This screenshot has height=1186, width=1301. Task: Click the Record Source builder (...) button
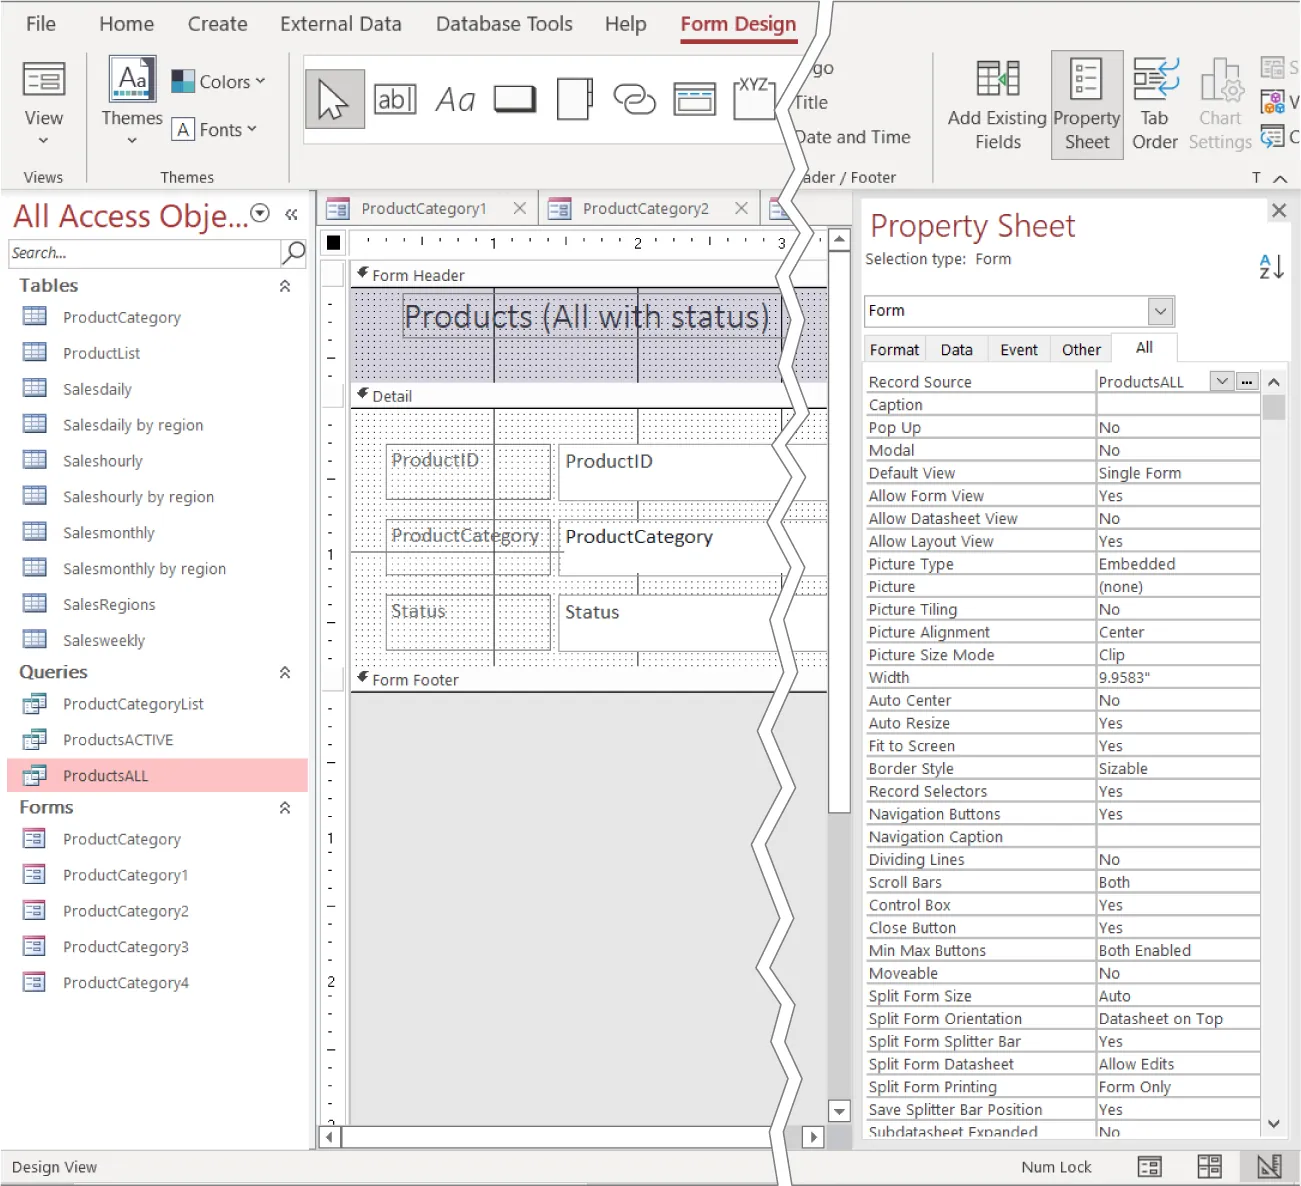click(1246, 381)
